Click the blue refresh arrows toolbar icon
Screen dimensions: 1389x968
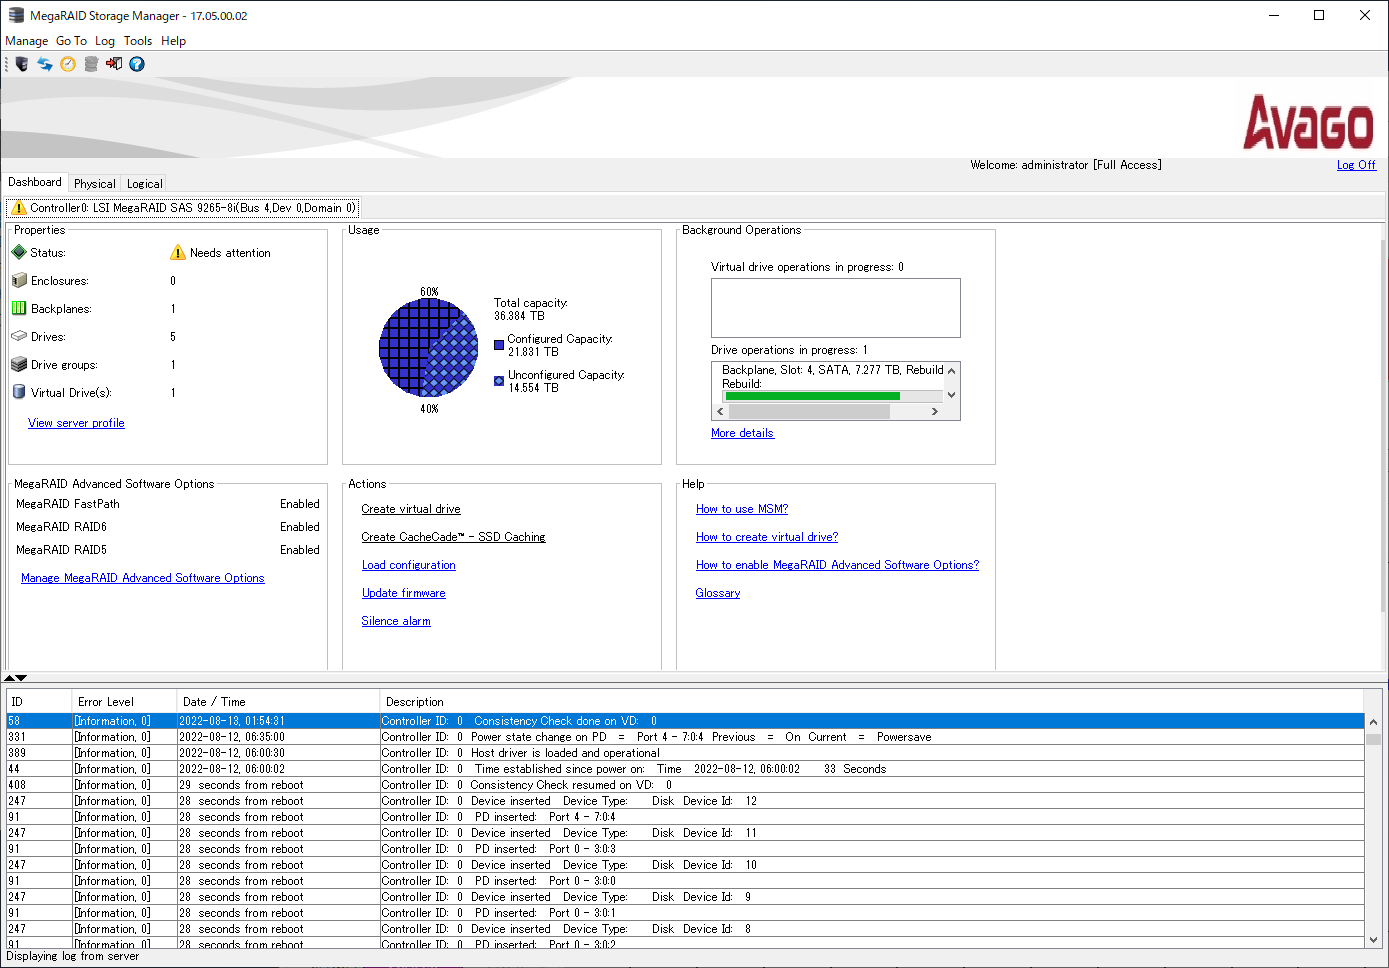point(45,64)
